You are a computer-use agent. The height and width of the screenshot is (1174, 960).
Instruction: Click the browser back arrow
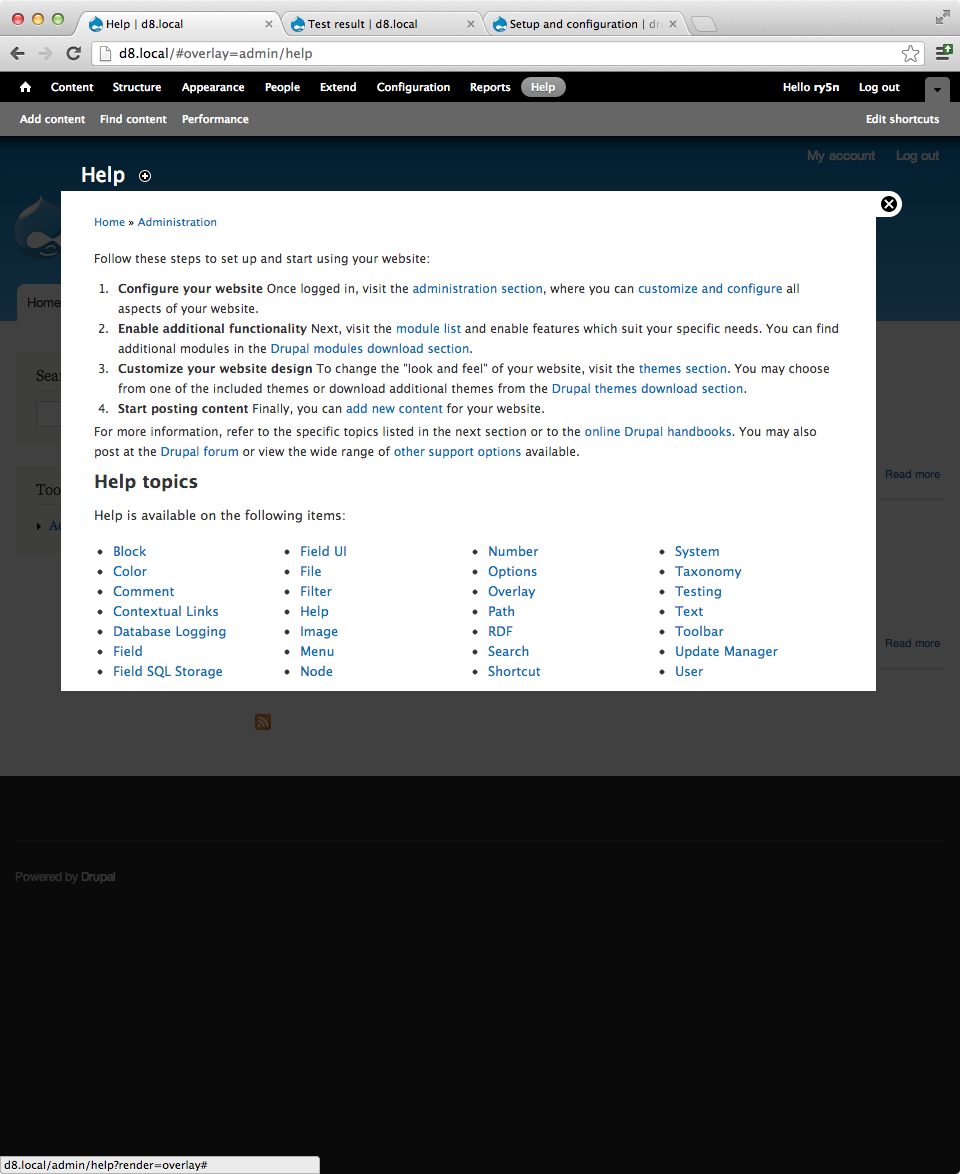tap(18, 53)
